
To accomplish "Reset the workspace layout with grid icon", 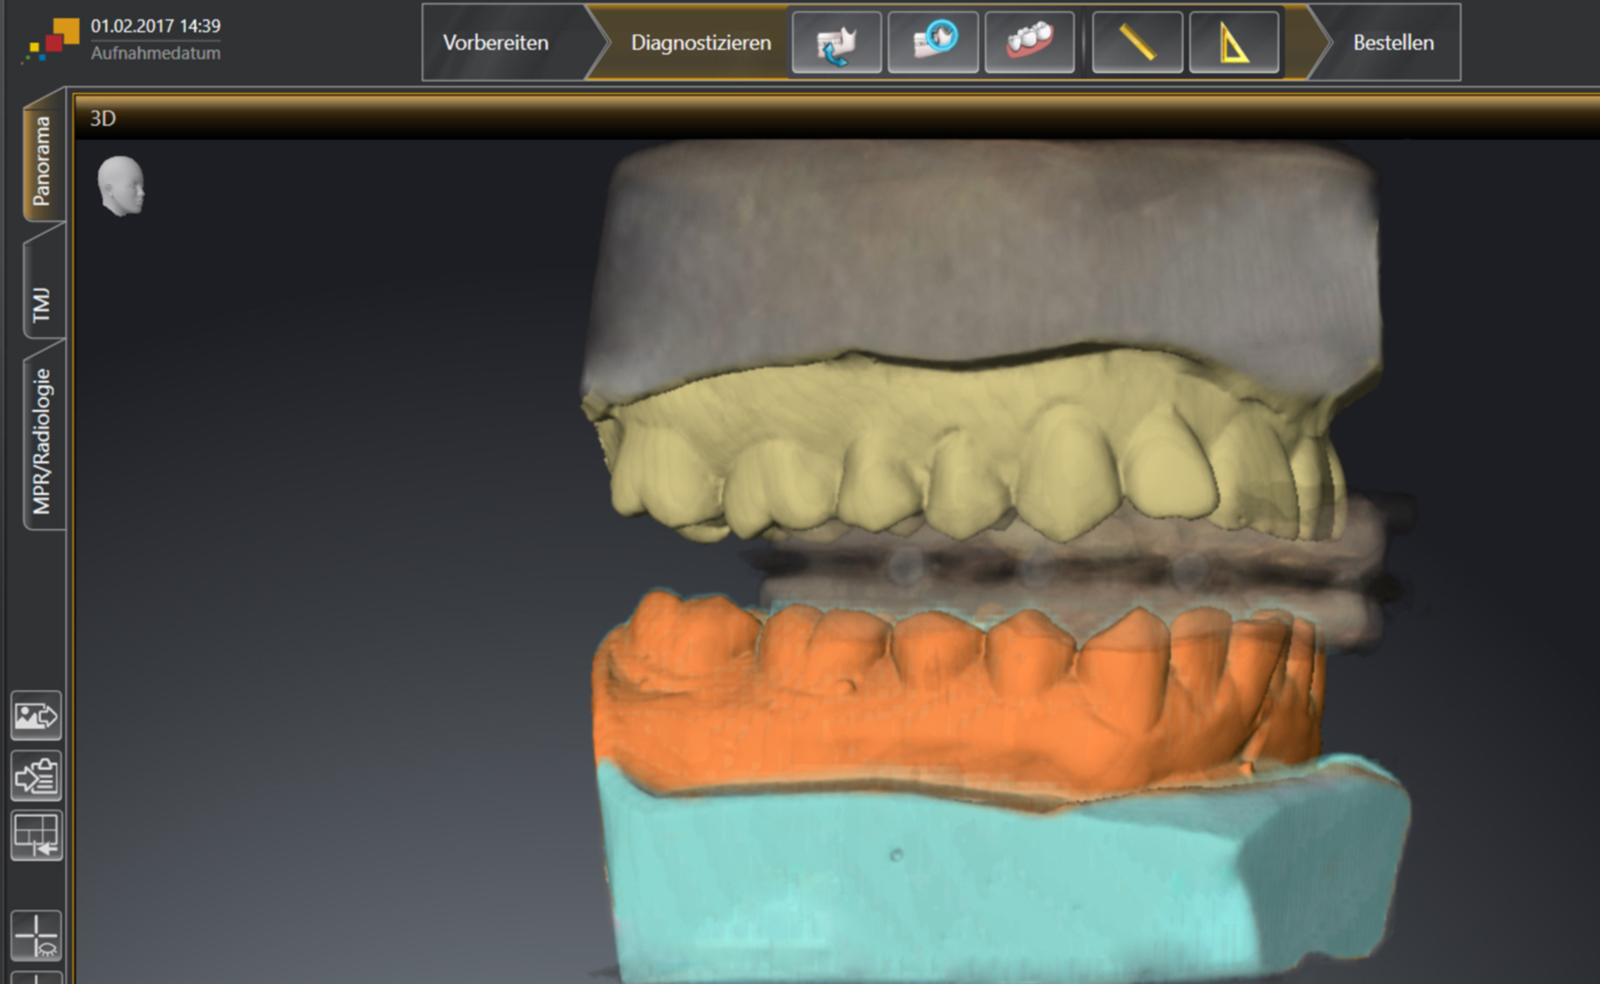I will coord(36,835).
